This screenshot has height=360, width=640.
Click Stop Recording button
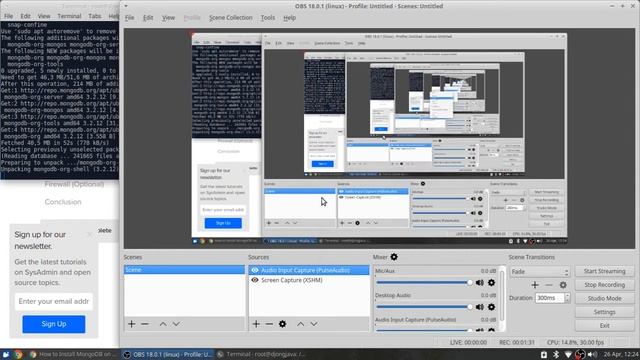tap(604, 285)
